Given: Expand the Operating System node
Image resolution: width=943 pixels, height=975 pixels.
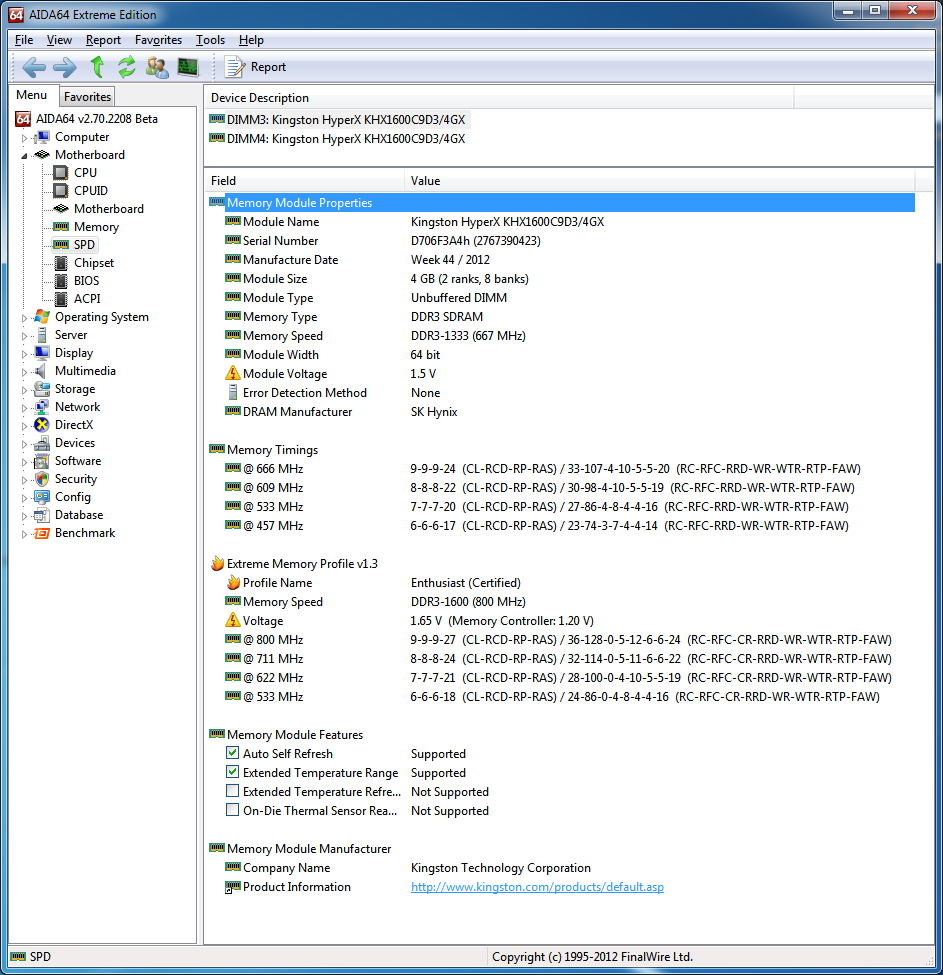Looking at the screenshot, I should [24, 318].
